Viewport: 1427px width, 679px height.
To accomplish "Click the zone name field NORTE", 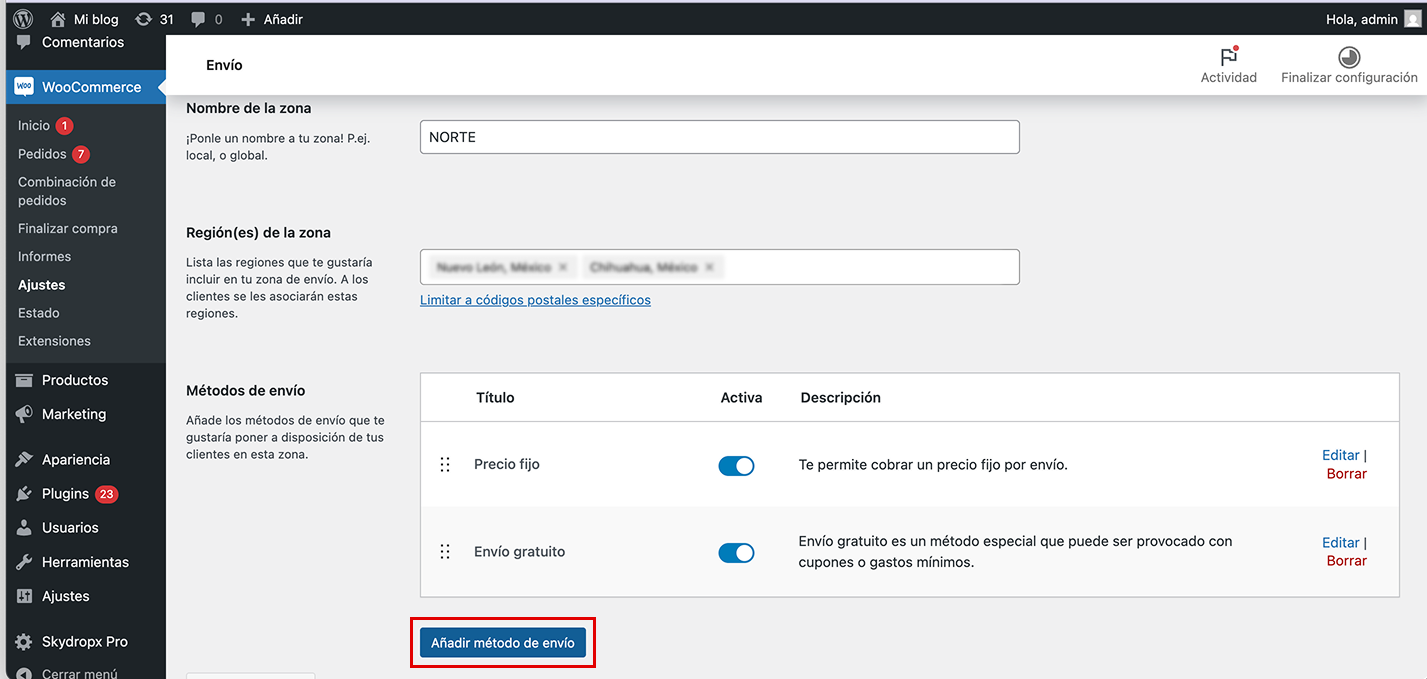I will (x=720, y=137).
